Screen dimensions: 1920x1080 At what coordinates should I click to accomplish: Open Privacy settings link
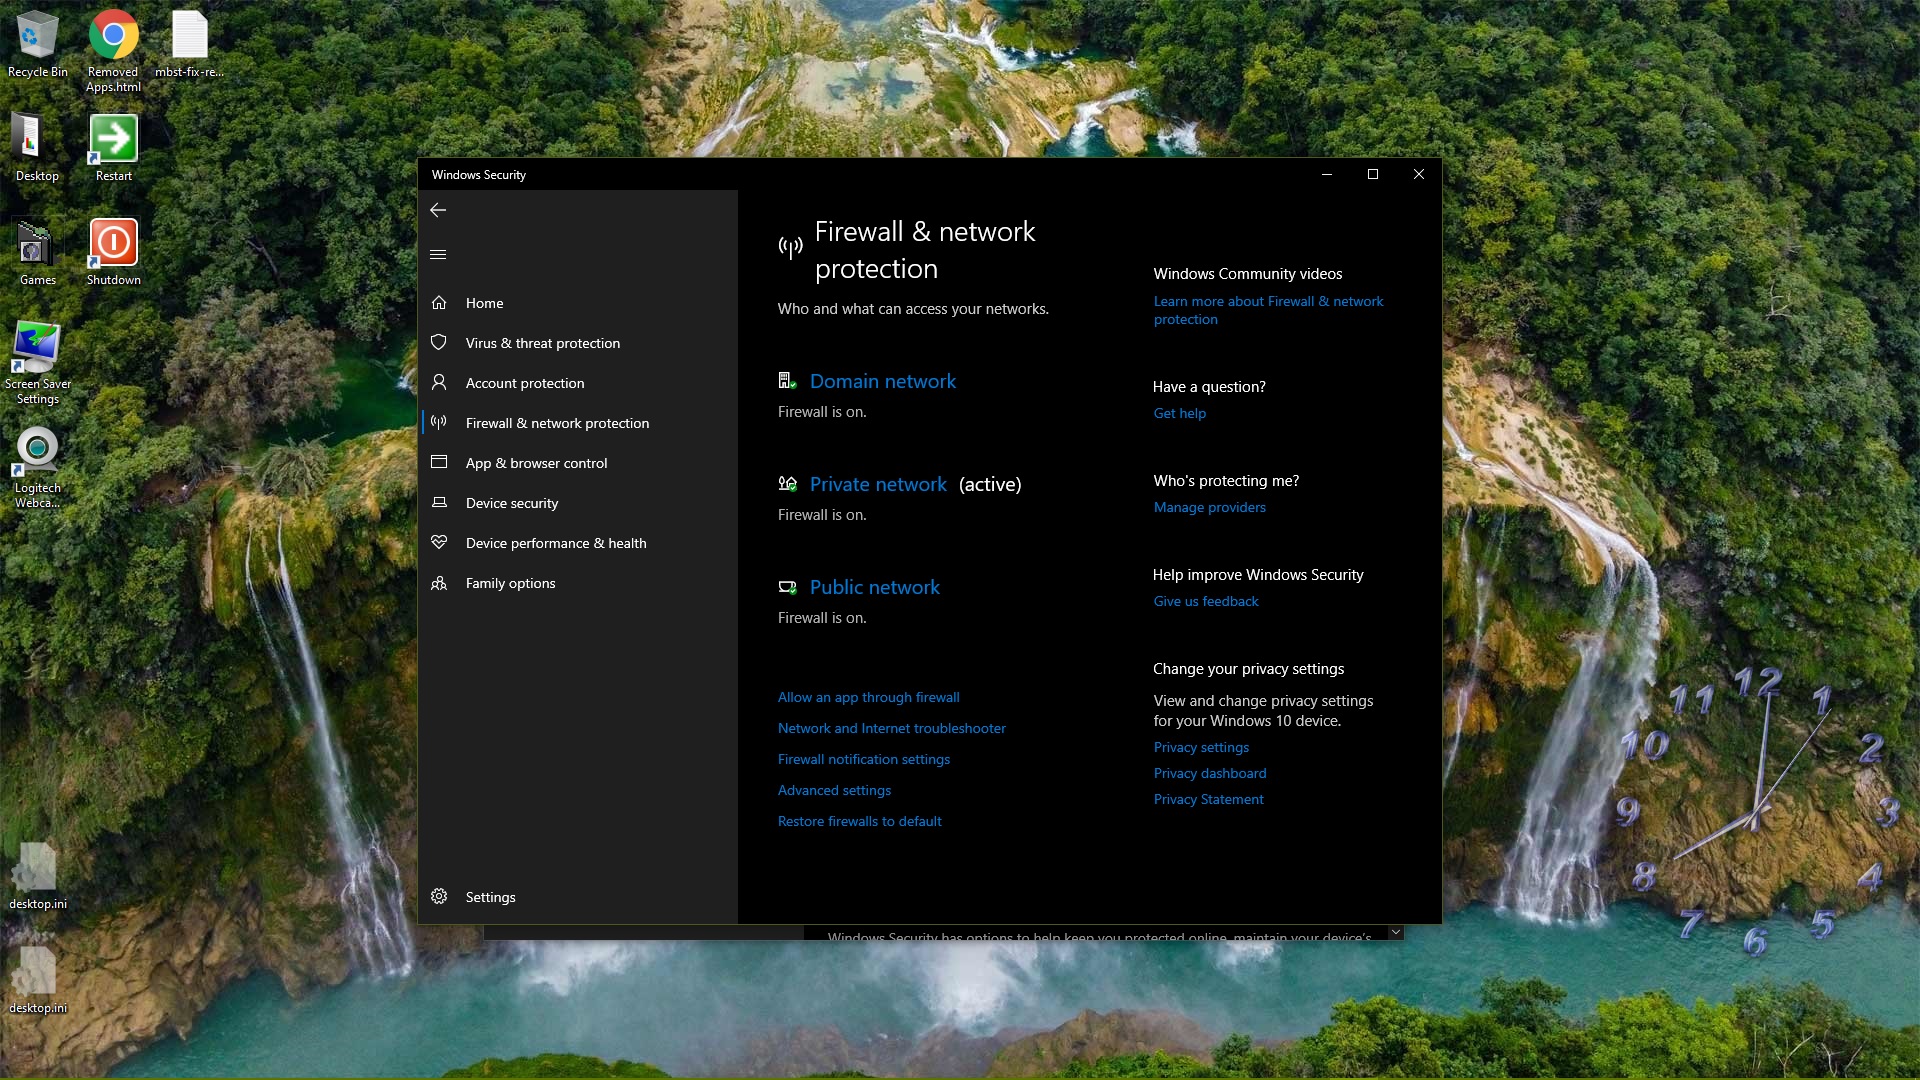coord(1200,747)
